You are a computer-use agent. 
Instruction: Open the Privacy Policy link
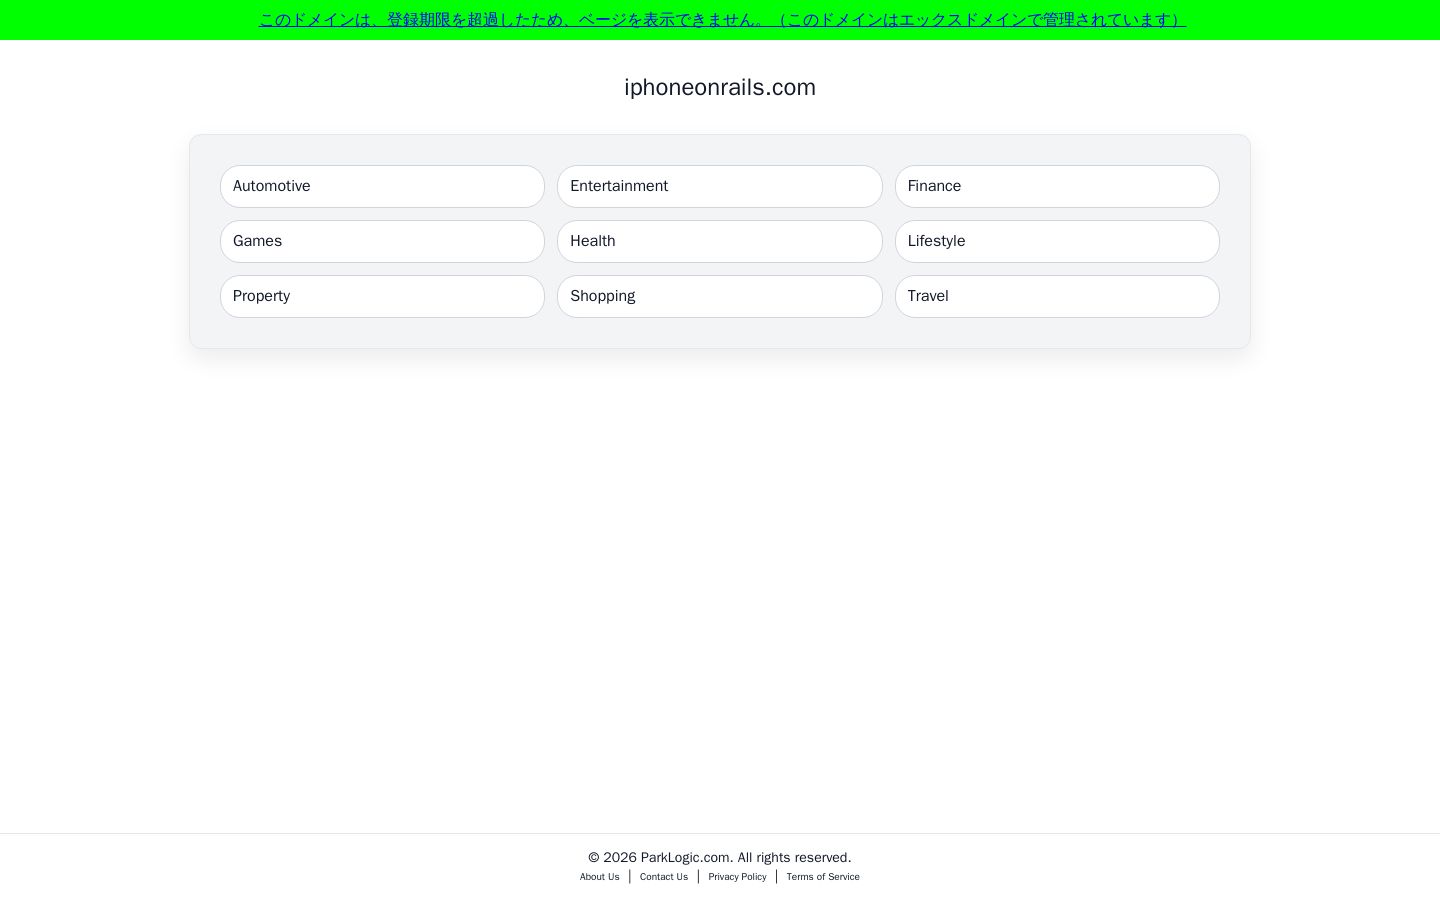737,877
